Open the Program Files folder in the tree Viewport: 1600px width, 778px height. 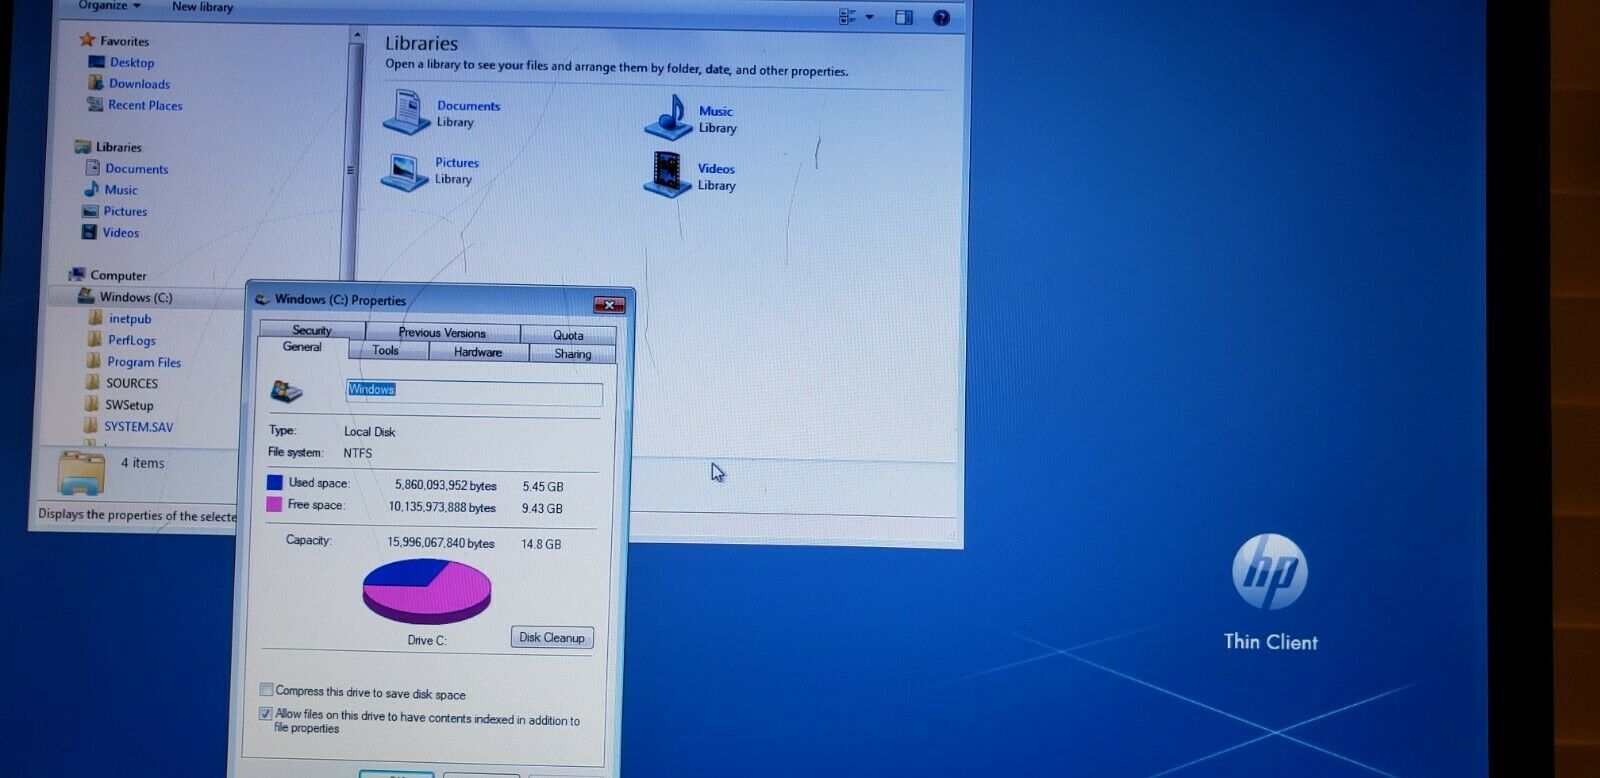(144, 362)
